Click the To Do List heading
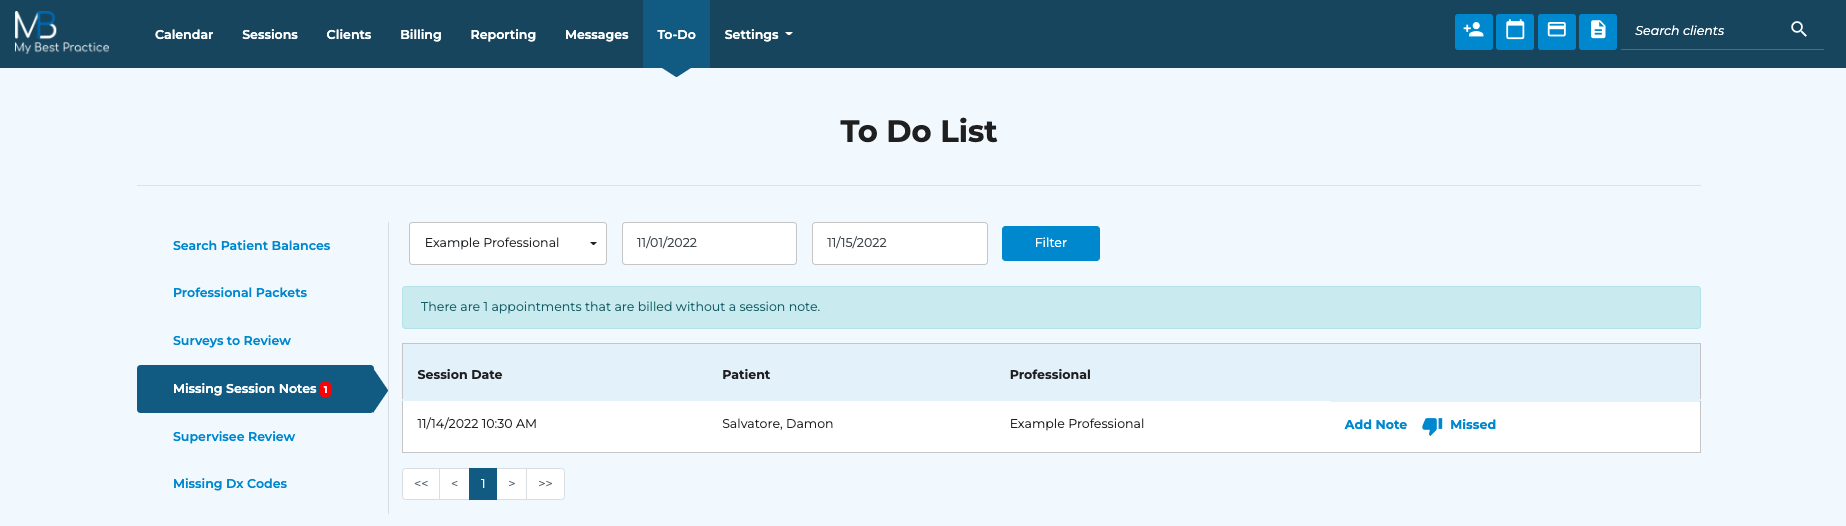The height and width of the screenshot is (526, 1846). (x=918, y=131)
